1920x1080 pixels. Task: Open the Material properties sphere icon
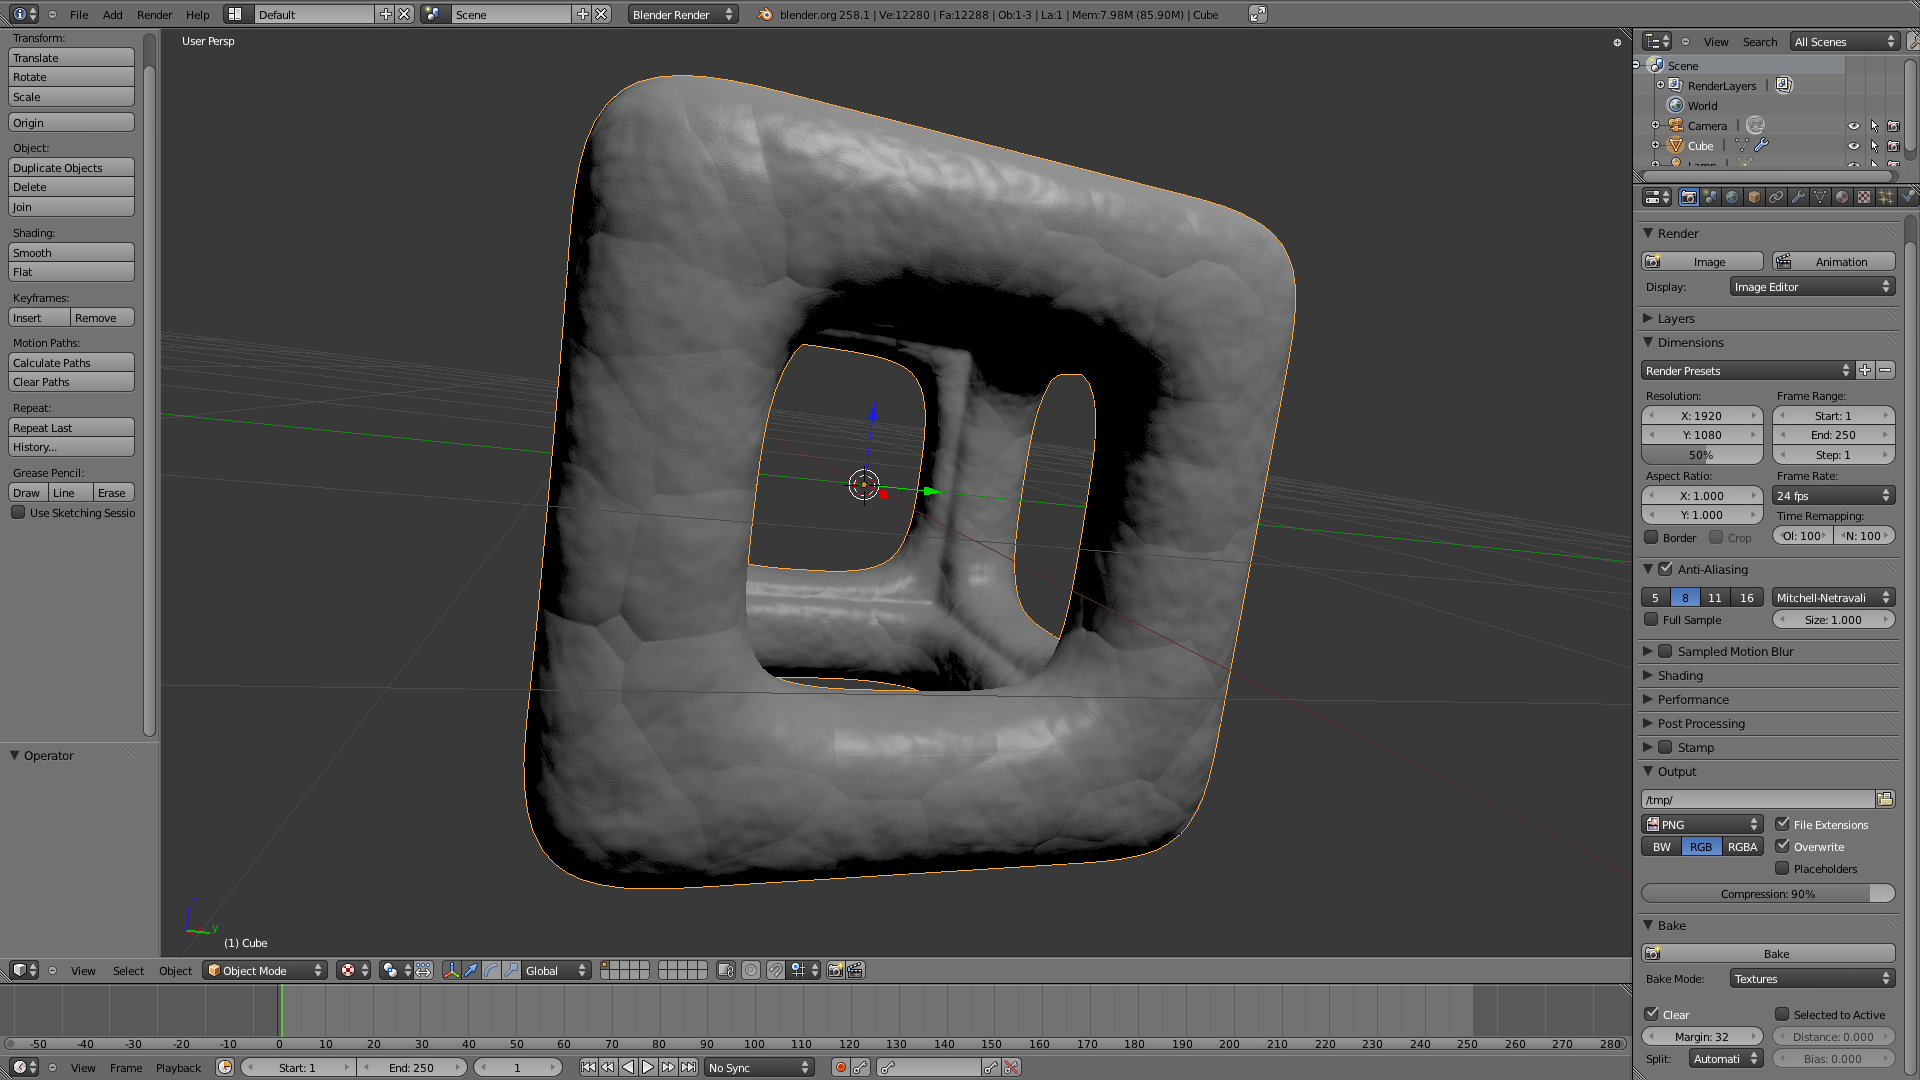[x=1842, y=197]
